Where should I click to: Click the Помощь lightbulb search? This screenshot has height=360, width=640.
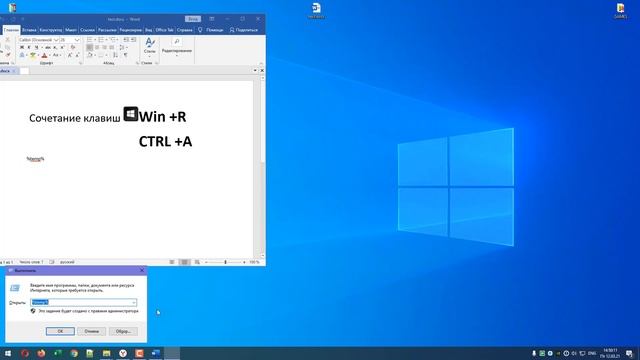[x=211, y=30]
